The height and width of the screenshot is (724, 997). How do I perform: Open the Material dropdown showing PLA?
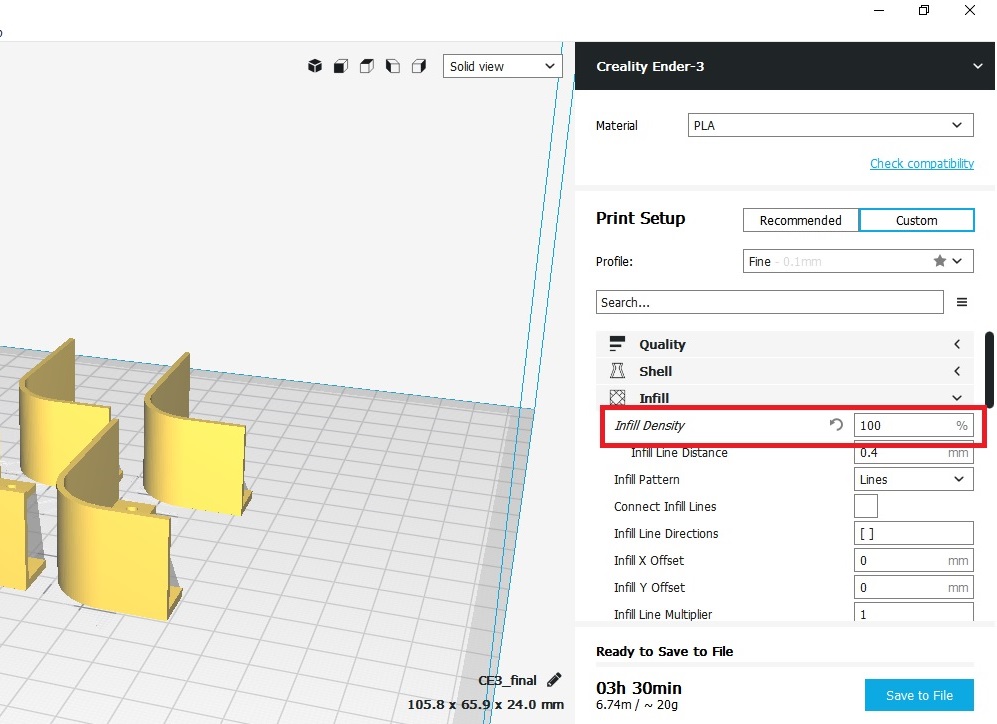click(830, 125)
